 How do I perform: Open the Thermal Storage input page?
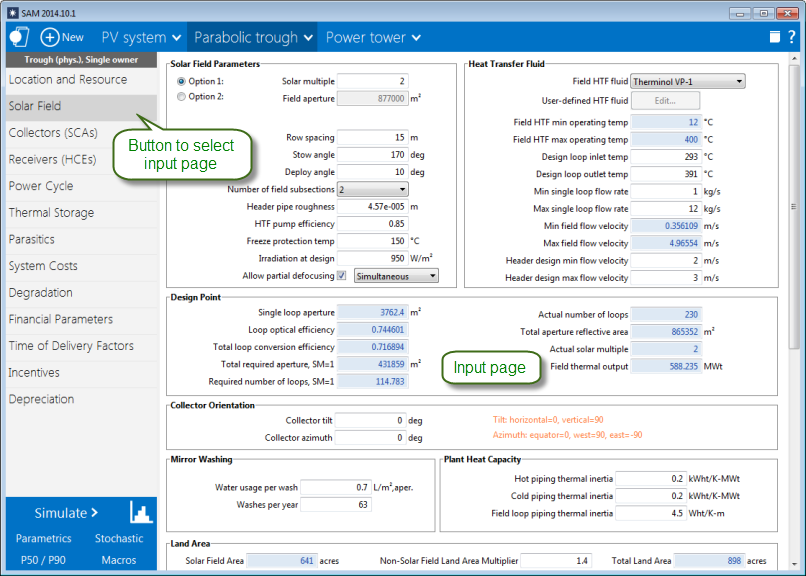click(52, 212)
